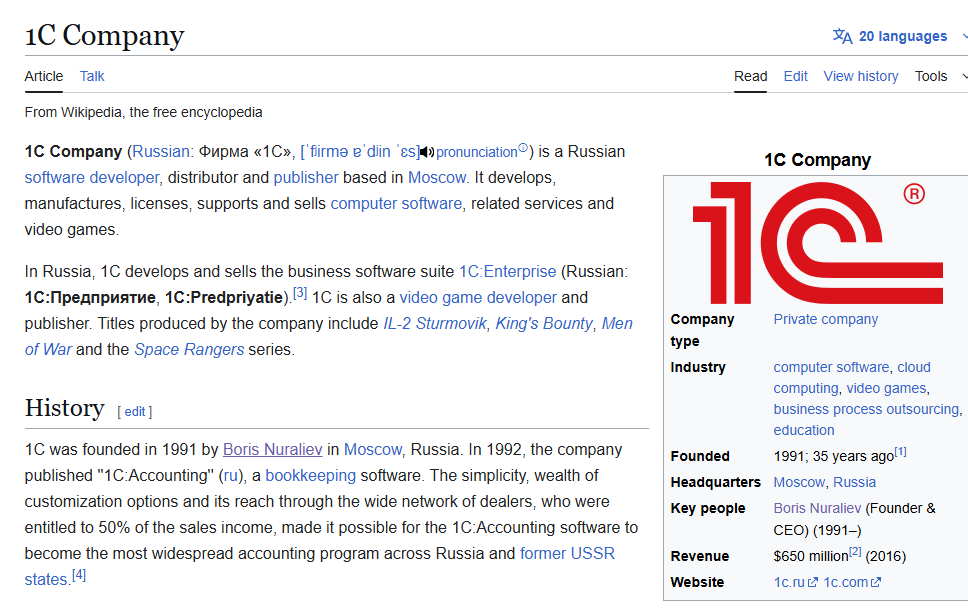The height and width of the screenshot is (608, 968).
Task: Follow the computer software link in intro
Action: pos(396,204)
